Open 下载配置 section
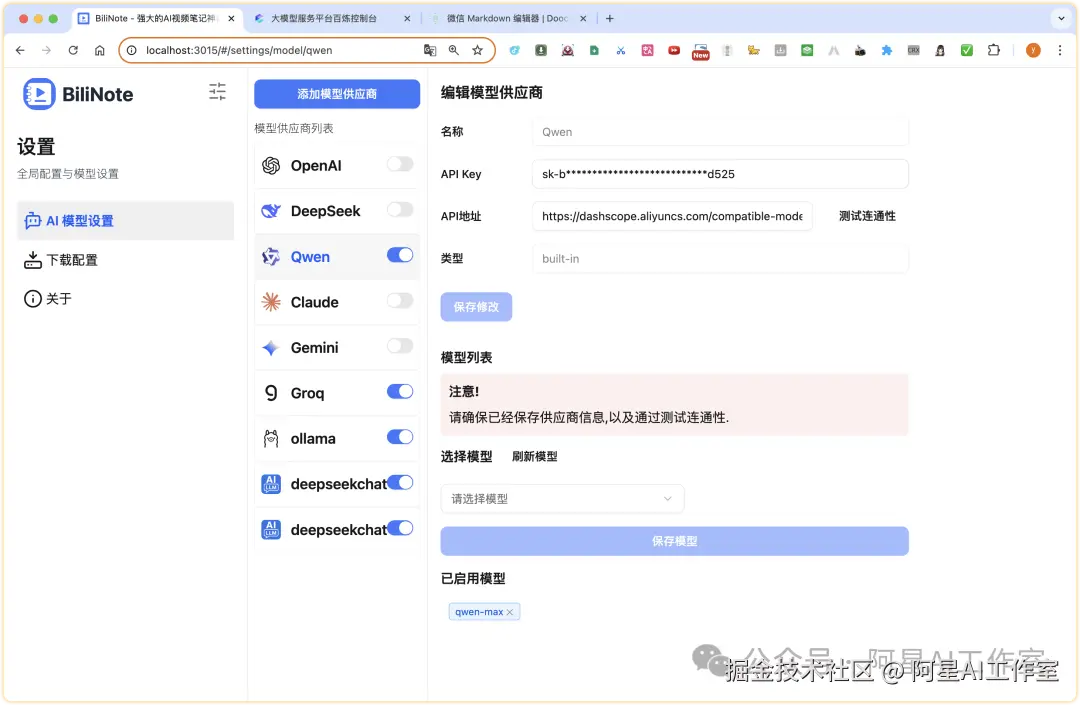The image size is (1080, 705). pos(61,260)
